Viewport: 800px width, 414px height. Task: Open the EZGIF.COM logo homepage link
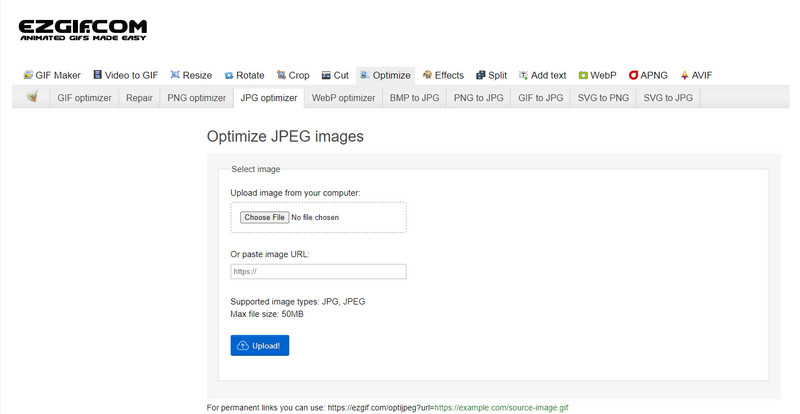[83, 30]
